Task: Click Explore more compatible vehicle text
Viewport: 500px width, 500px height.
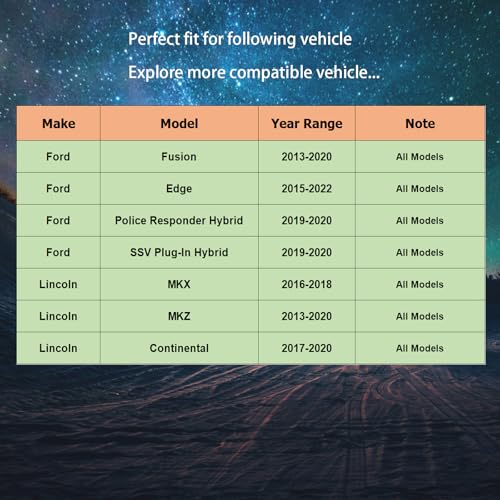Action: tap(254, 73)
